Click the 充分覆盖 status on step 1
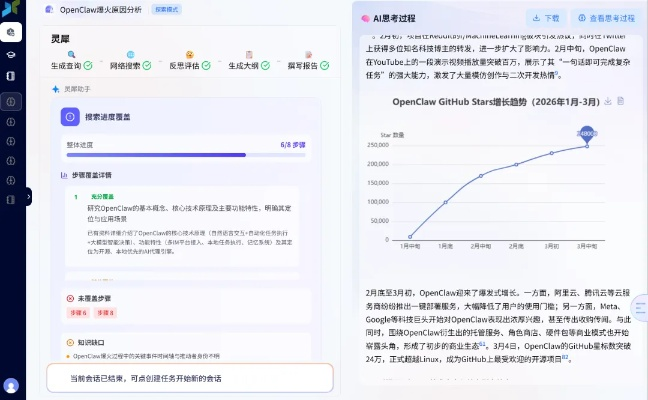Screen dimensions: 648x400 pyautogui.click(x=102, y=197)
